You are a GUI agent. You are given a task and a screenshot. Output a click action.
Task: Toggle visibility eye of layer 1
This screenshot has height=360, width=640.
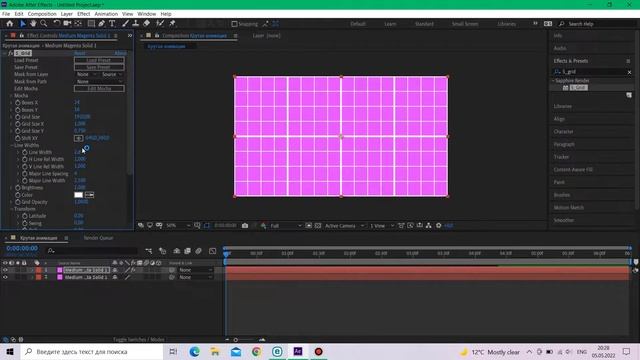[5, 270]
